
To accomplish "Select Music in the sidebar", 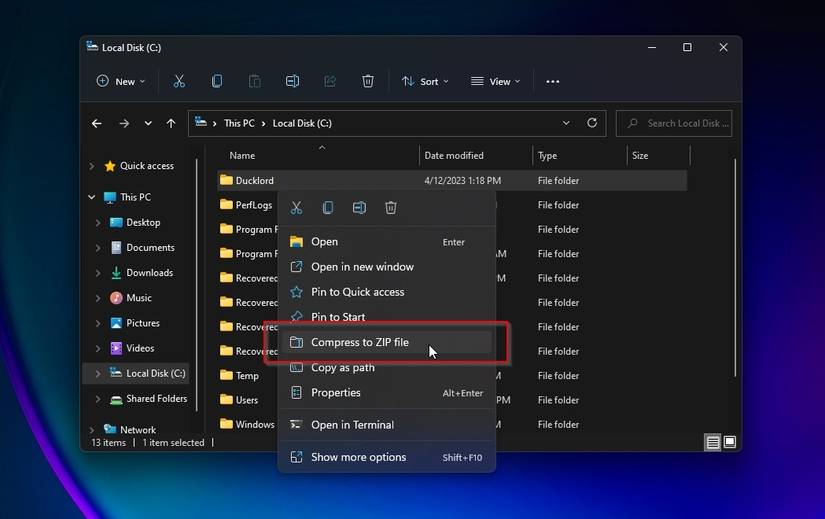I will (139, 298).
